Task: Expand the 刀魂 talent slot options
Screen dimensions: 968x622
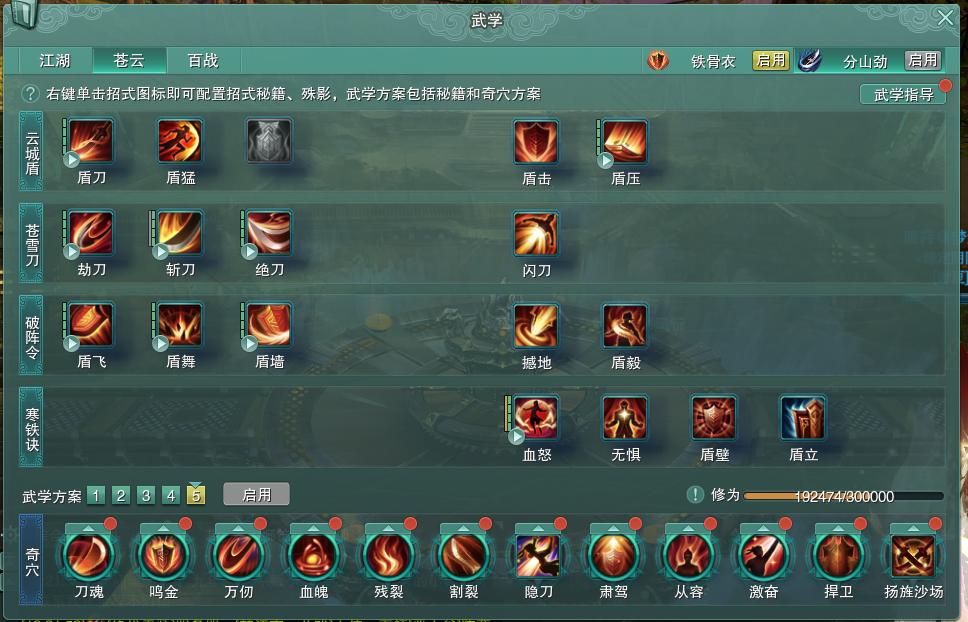Action: [88, 529]
